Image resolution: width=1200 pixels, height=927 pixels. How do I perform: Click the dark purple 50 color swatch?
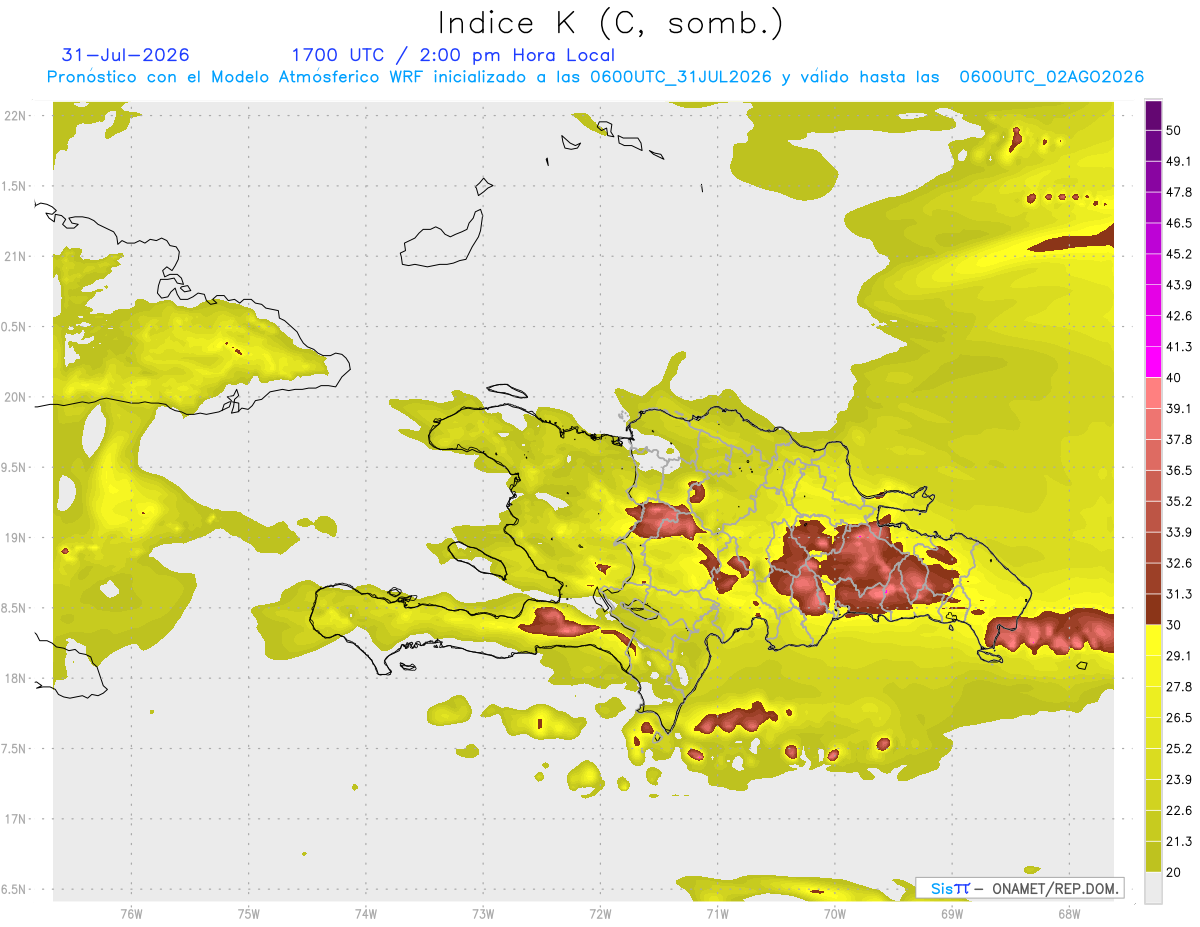pos(1153,116)
